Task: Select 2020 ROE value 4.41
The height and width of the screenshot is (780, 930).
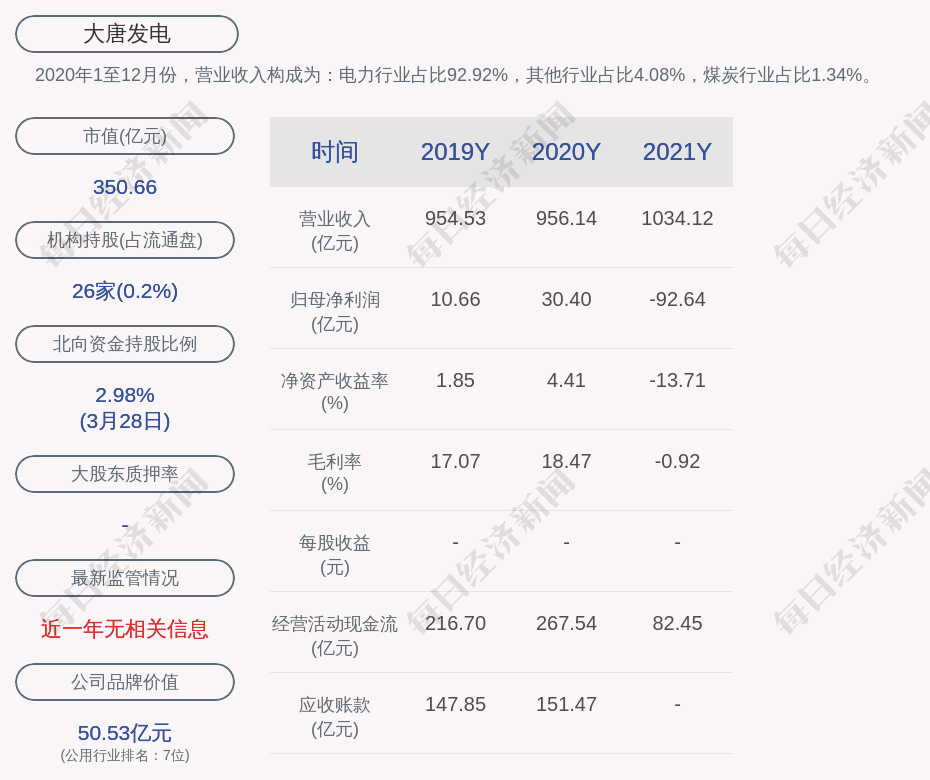Action: point(566,380)
